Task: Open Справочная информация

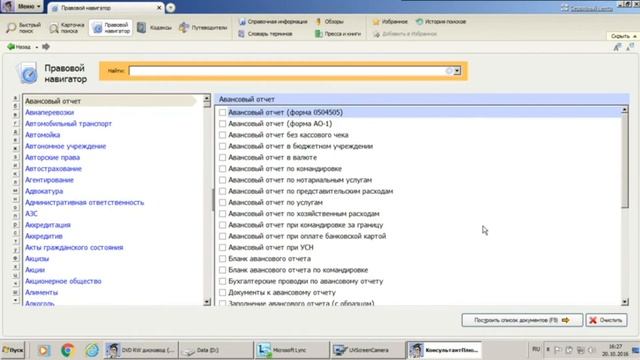Action: coord(273,22)
